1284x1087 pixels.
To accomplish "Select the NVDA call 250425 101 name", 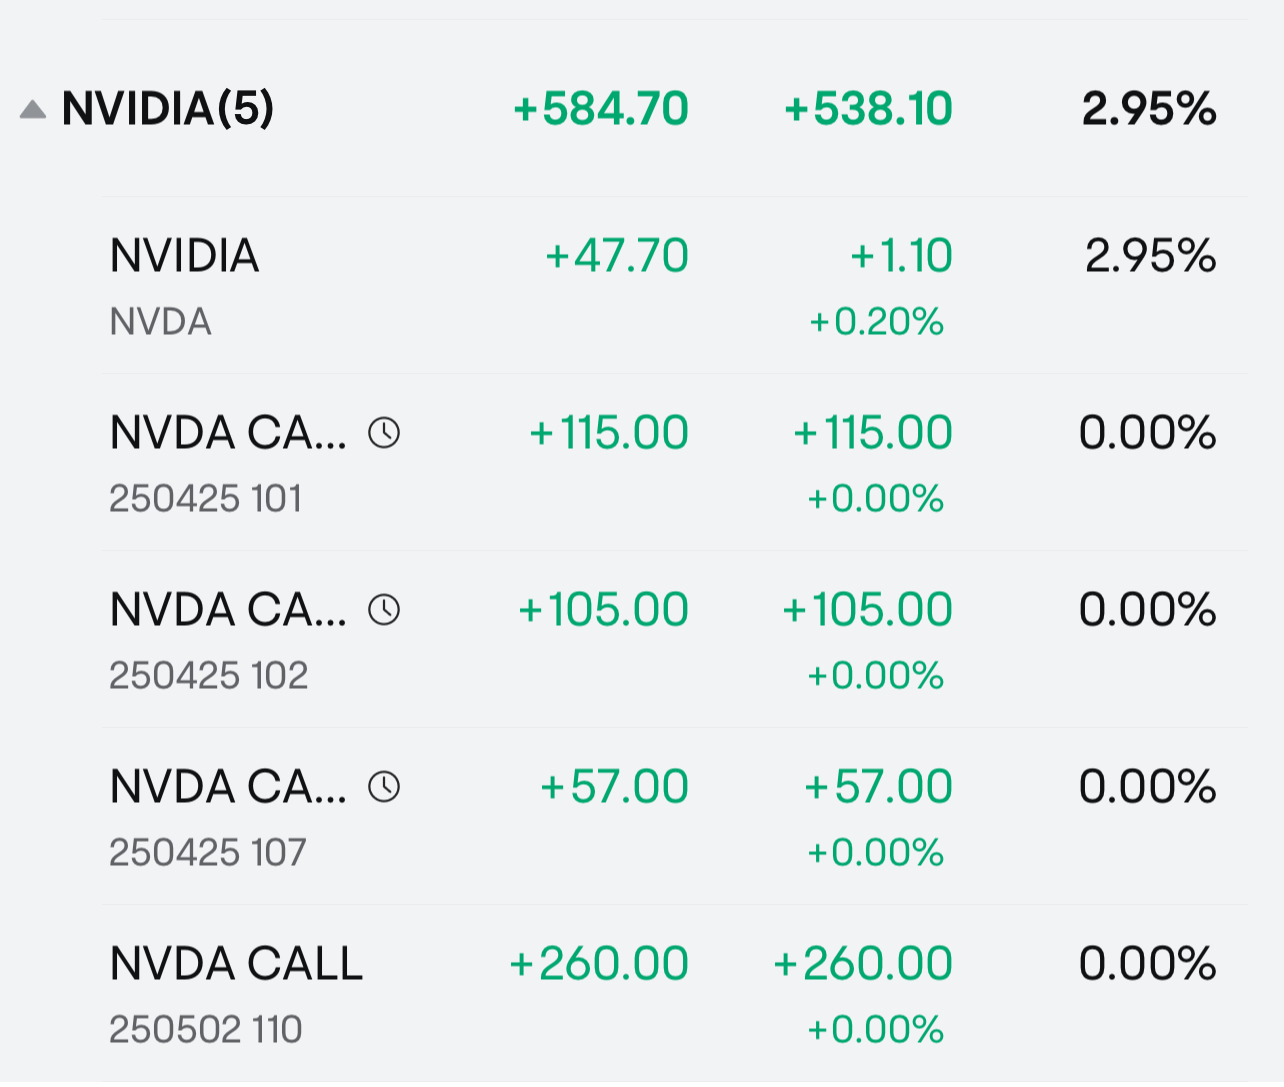I will tap(229, 433).
